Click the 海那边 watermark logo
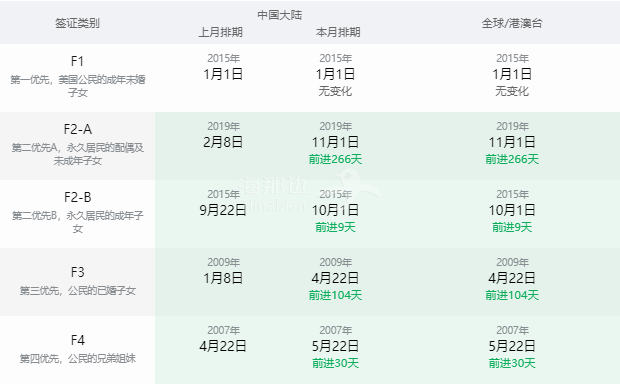The image size is (620, 384). click(x=308, y=190)
